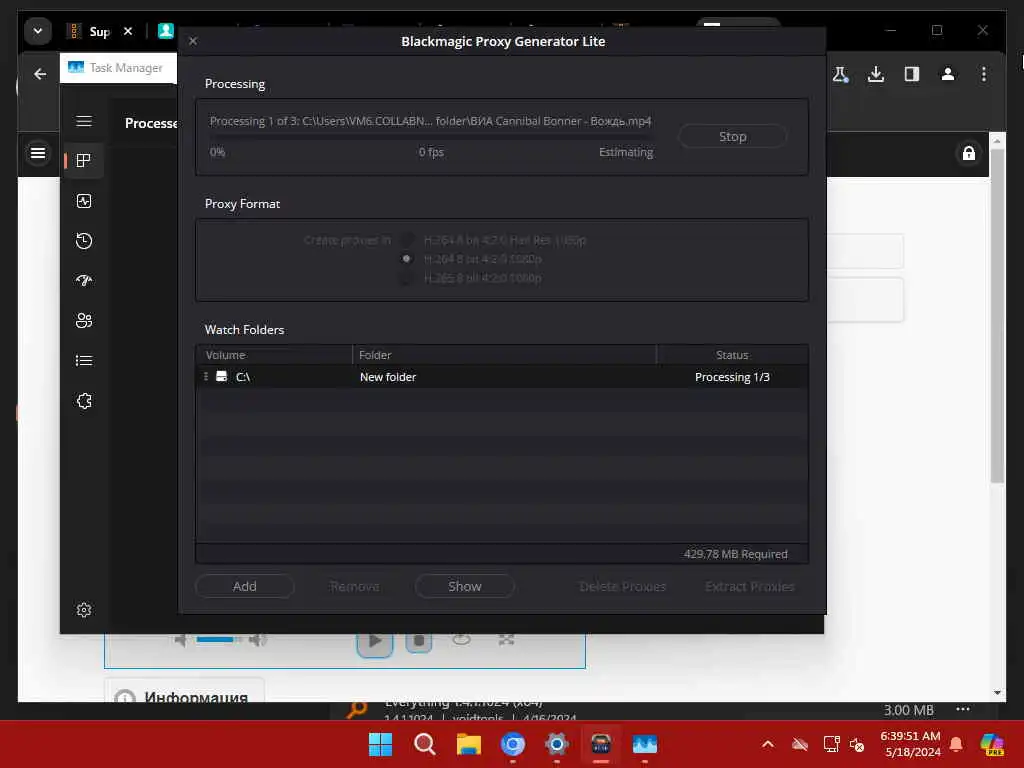Open Task Manager Processes page icon
This screenshot has height=768, width=1024.
click(84, 161)
